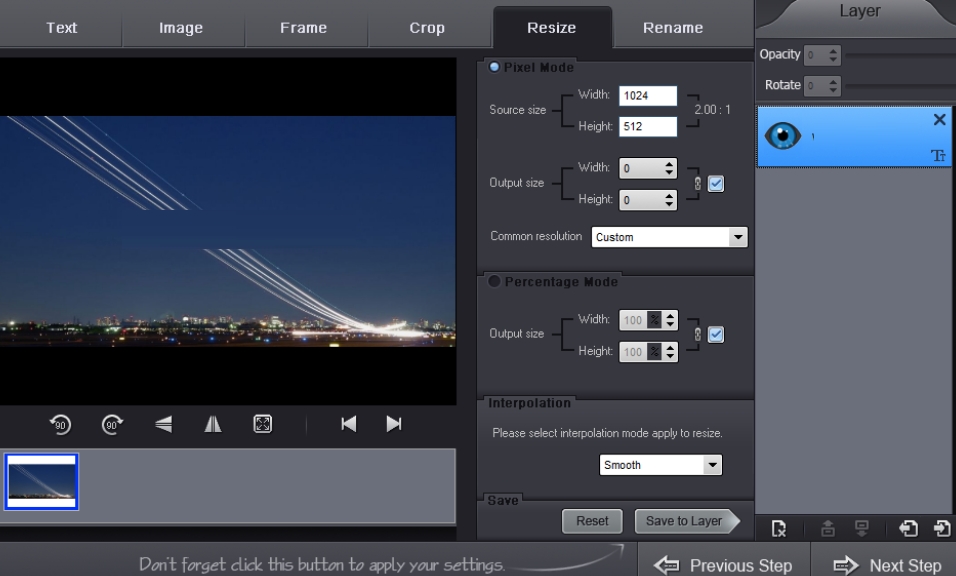Open the Common resolution dropdown
This screenshot has width=956, height=576.
(x=738, y=238)
